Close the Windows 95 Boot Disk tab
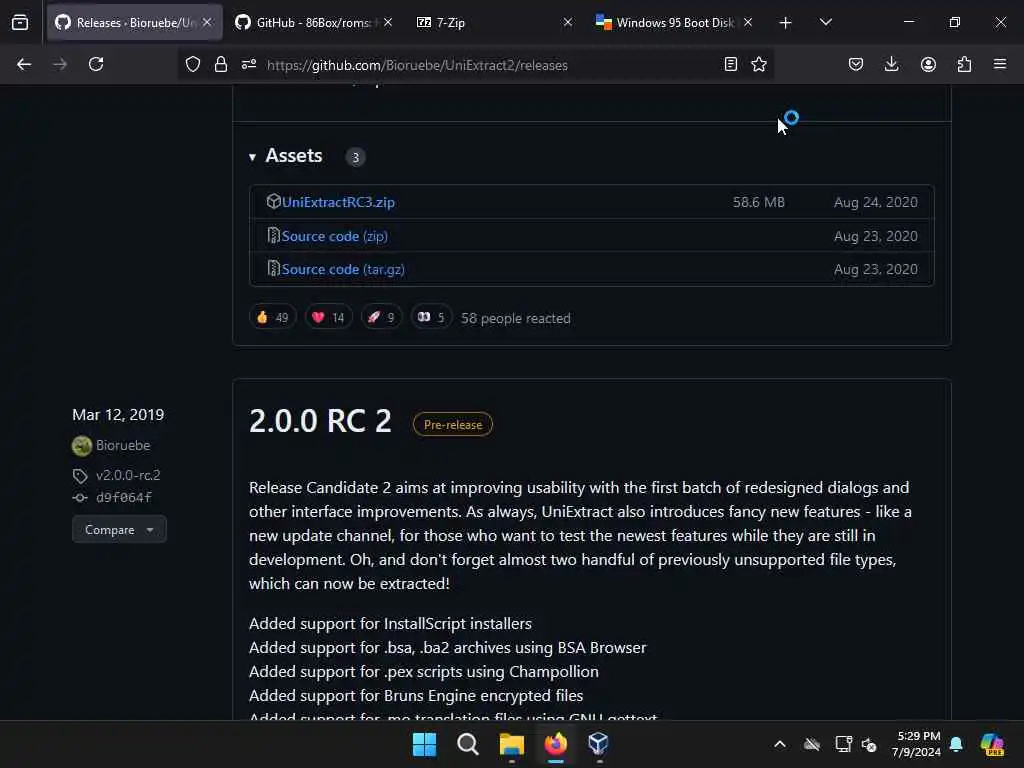Screen dimensions: 1024x768 748,23
